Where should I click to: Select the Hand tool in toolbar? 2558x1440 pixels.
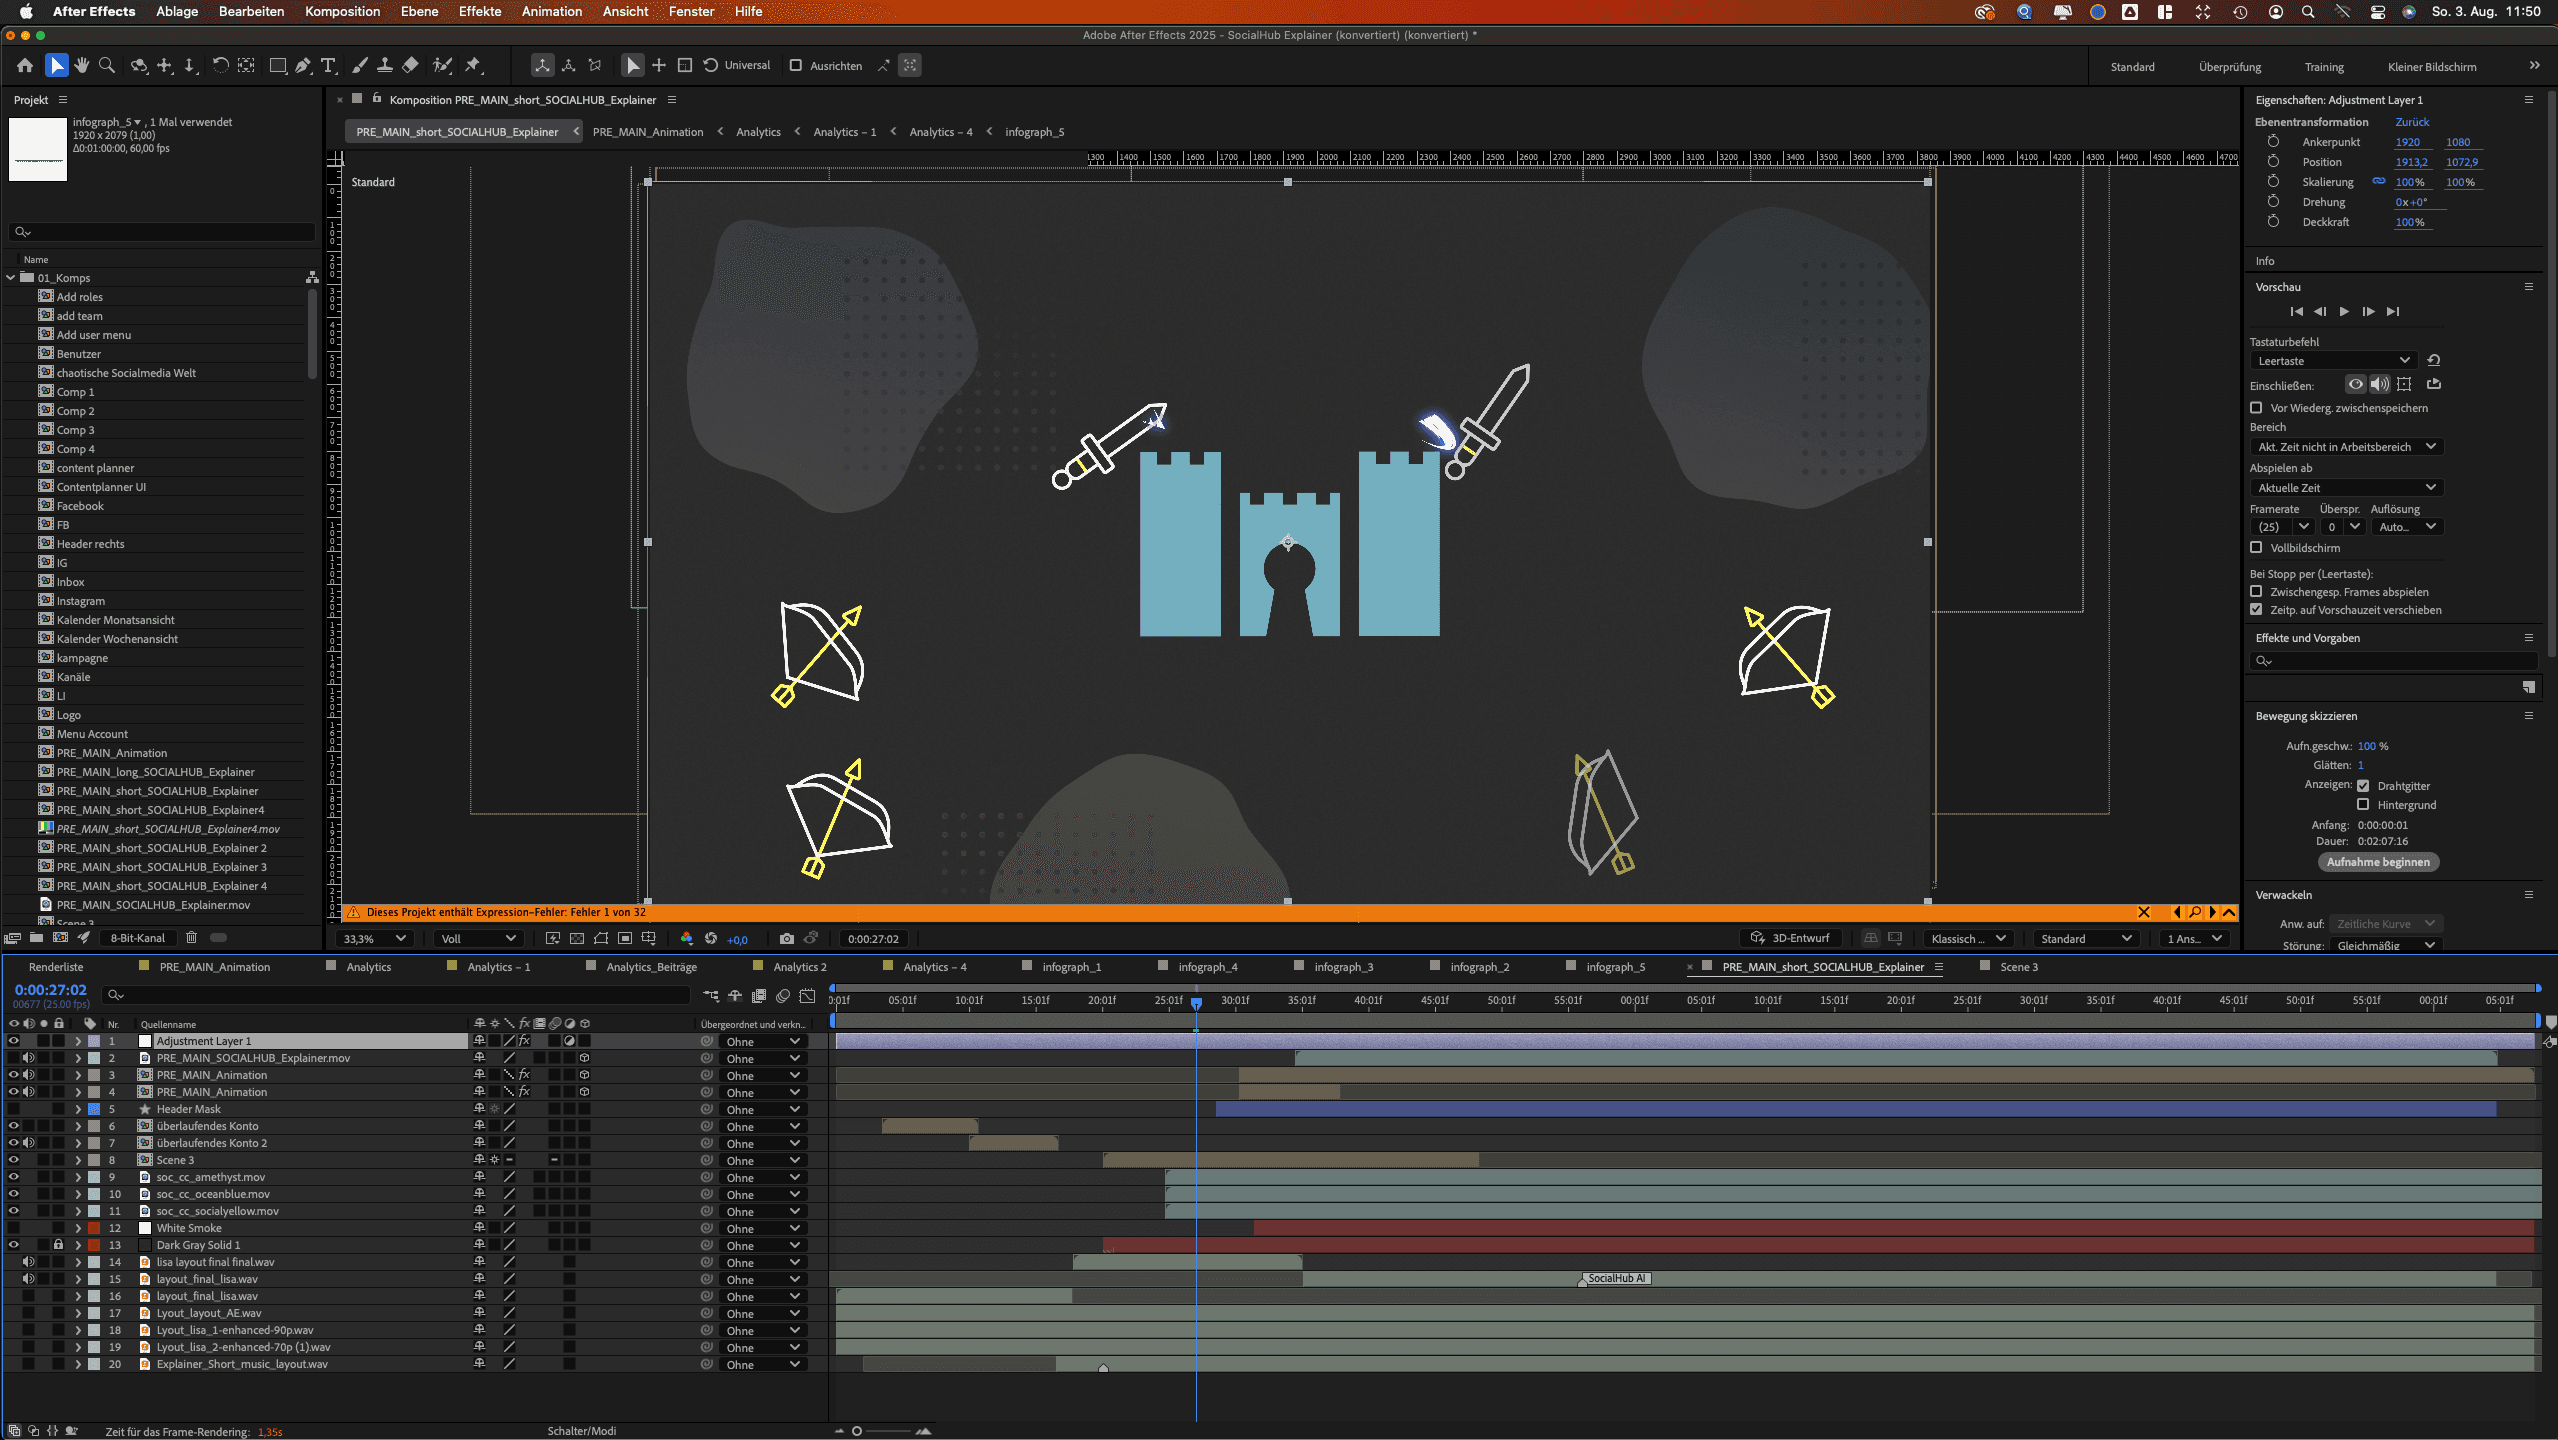82,66
